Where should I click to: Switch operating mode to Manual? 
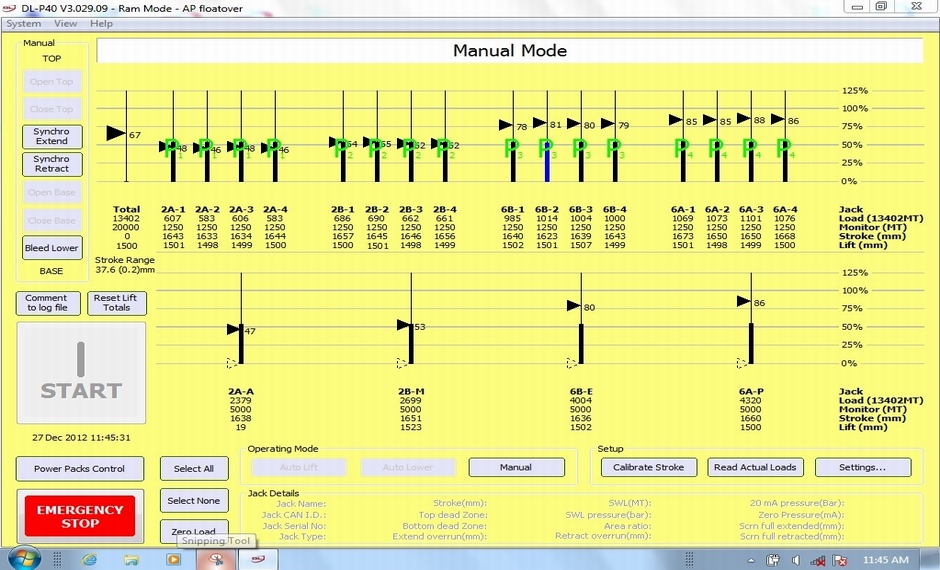click(515, 467)
